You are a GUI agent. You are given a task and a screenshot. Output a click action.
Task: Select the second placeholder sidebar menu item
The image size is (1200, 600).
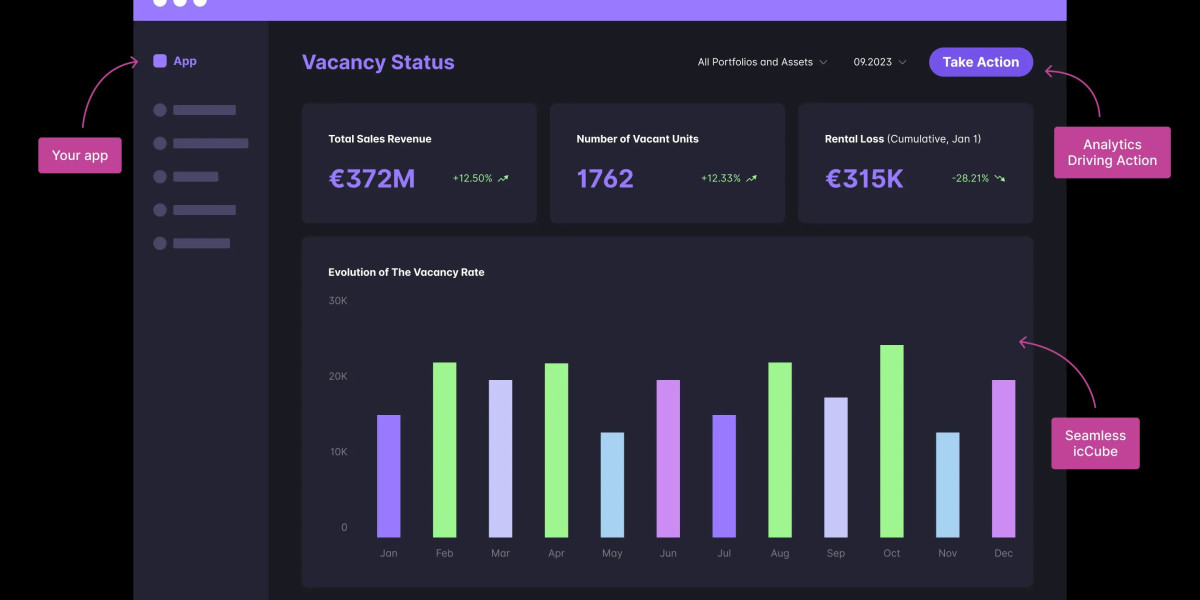pyautogui.click(x=210, y=143)
